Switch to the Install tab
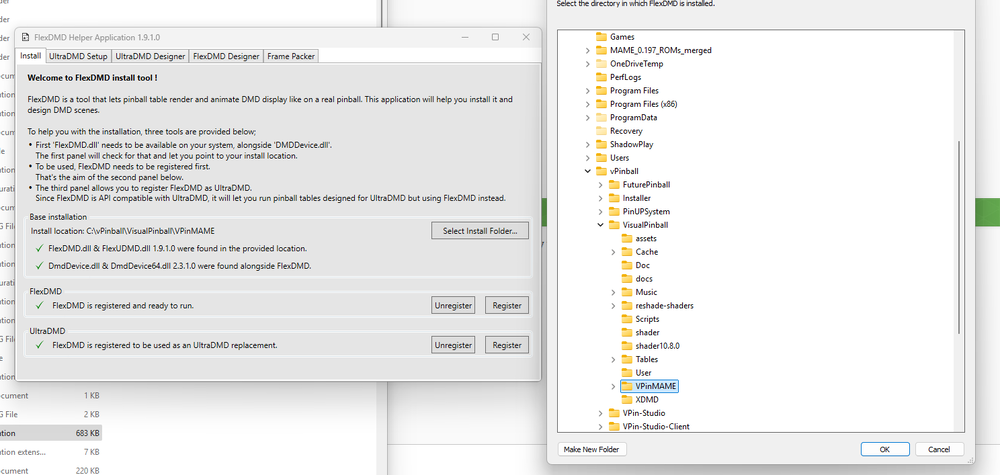 coord(31,56)
